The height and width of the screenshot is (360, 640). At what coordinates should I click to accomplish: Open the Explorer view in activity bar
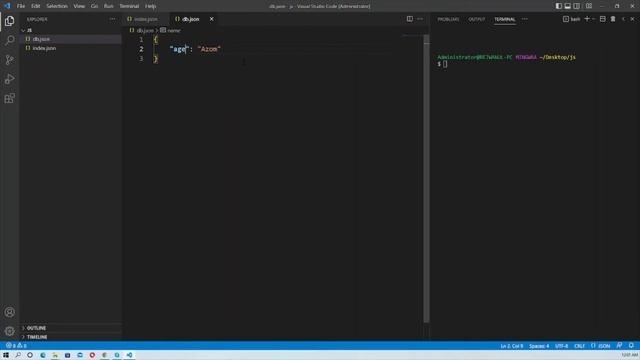click(x=9, y=21)
